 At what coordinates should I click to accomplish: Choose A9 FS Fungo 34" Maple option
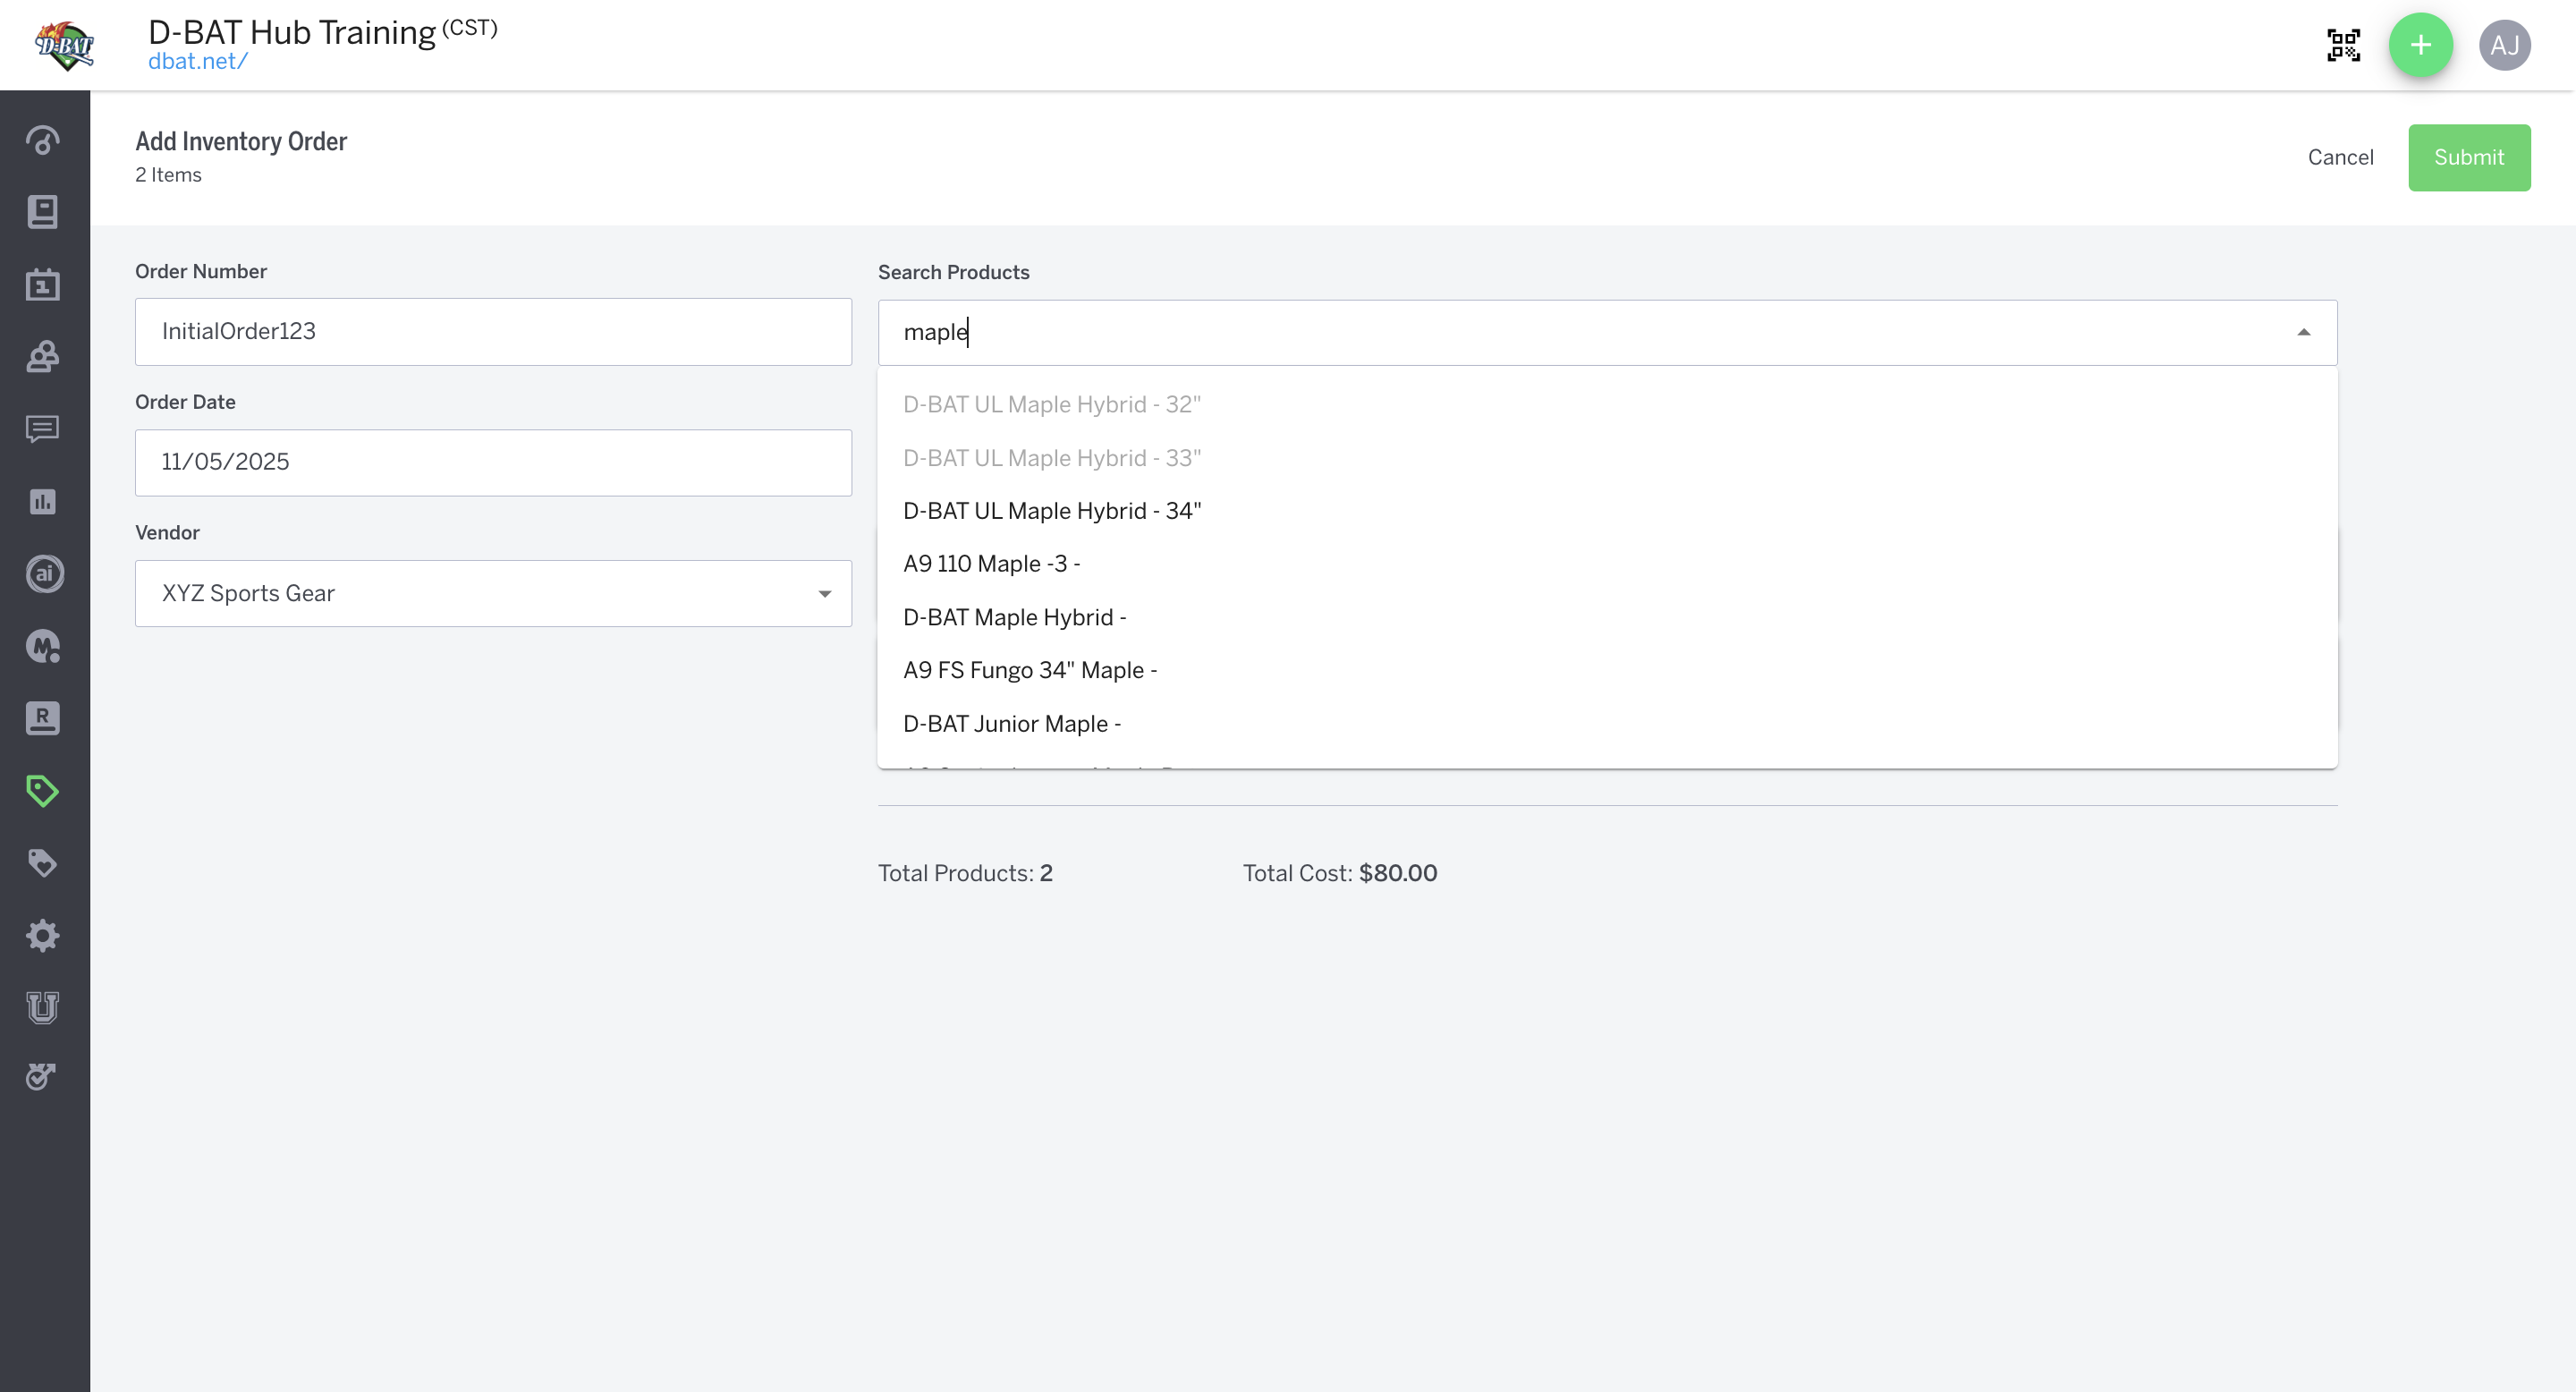[1030, 670]
